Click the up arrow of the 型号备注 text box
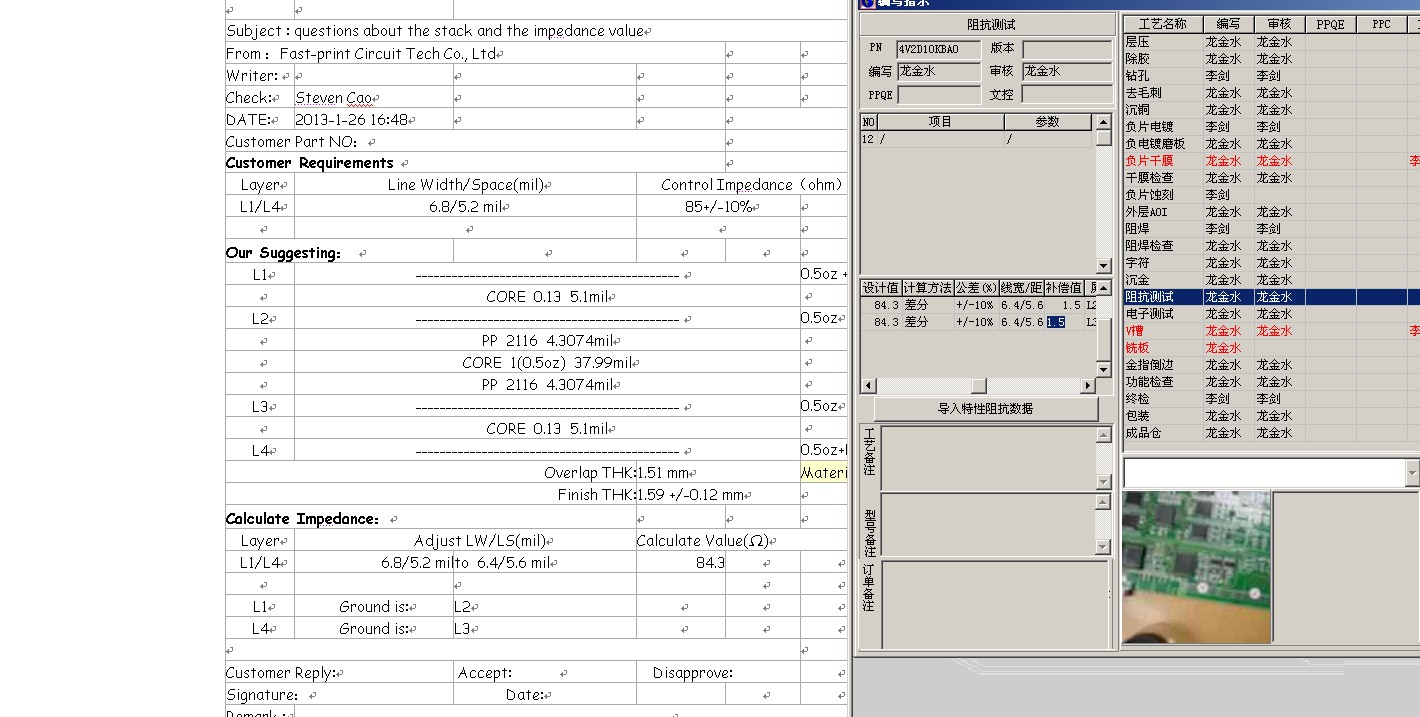The height and width of the screenshot is (717, 1420). [1104, 502]
